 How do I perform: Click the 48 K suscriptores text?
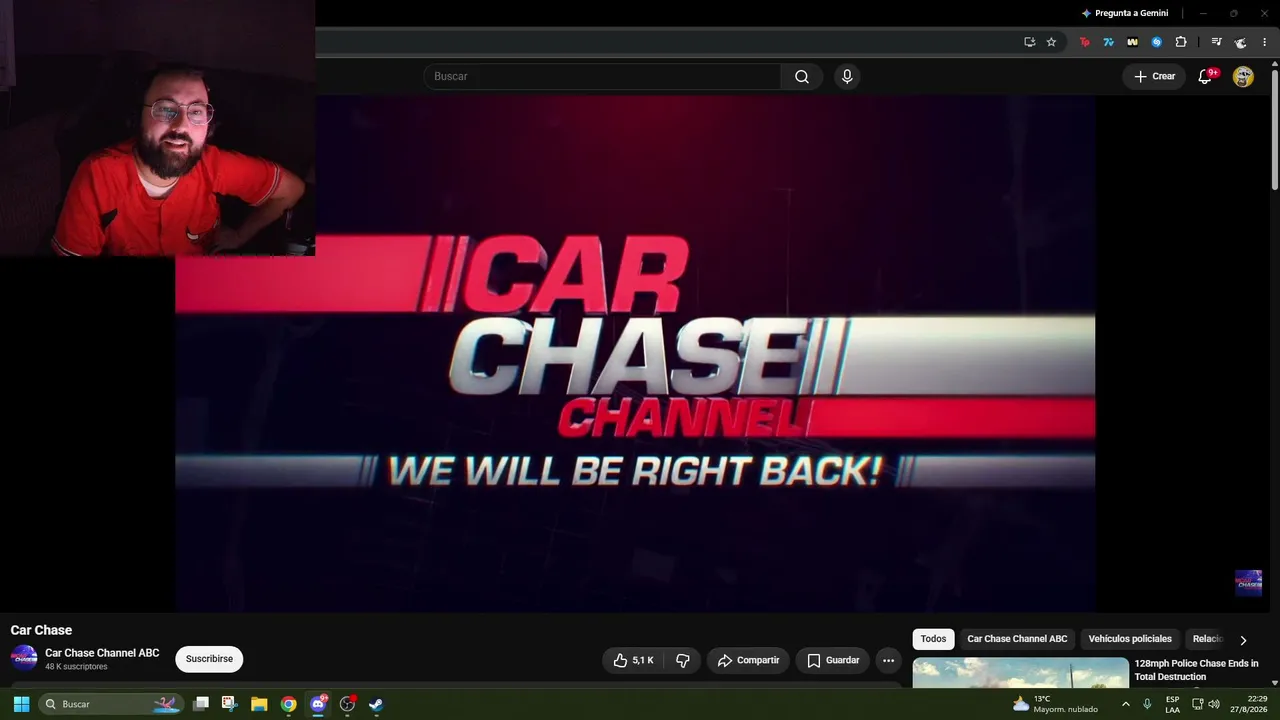(x=76, y=667)
